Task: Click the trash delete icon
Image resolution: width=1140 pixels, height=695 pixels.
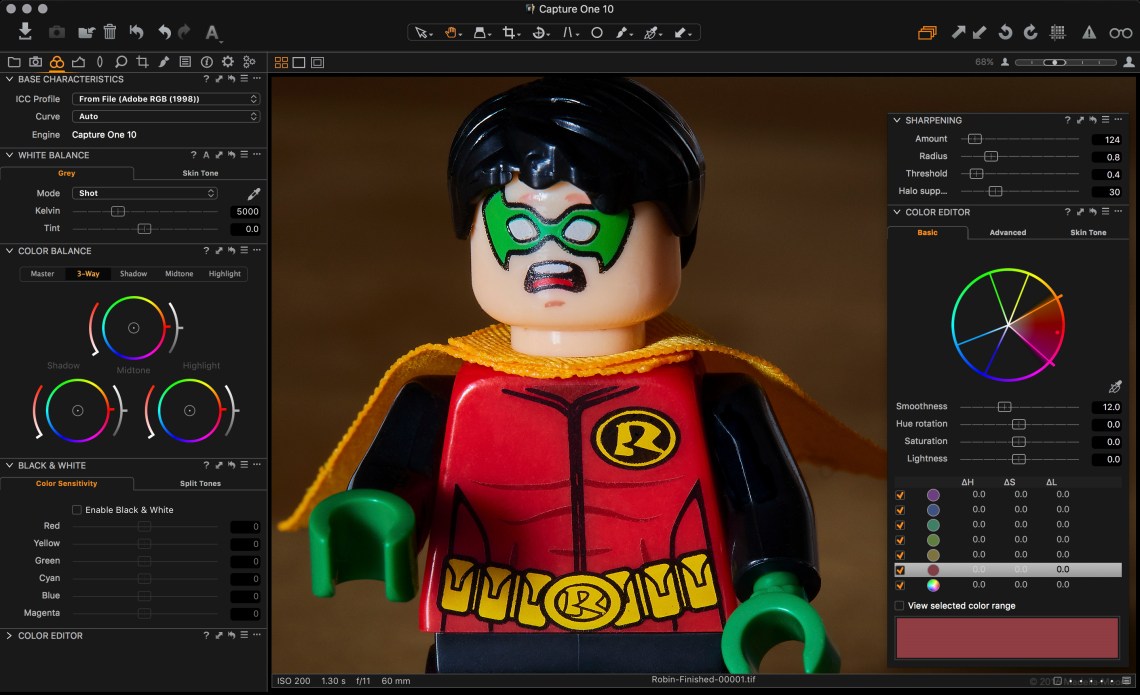Action: (110, 32)
